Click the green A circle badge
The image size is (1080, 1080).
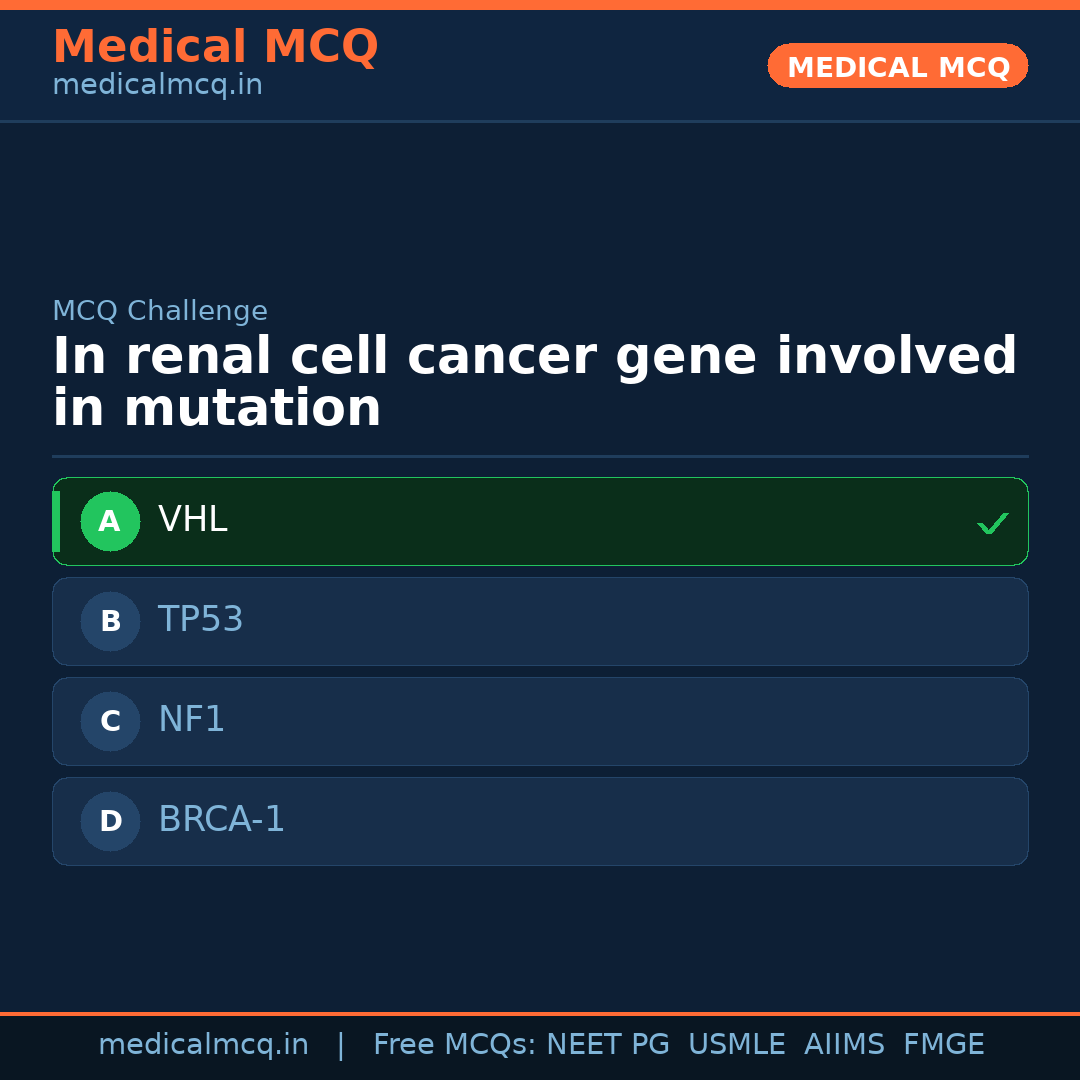[x=110, y=521]
